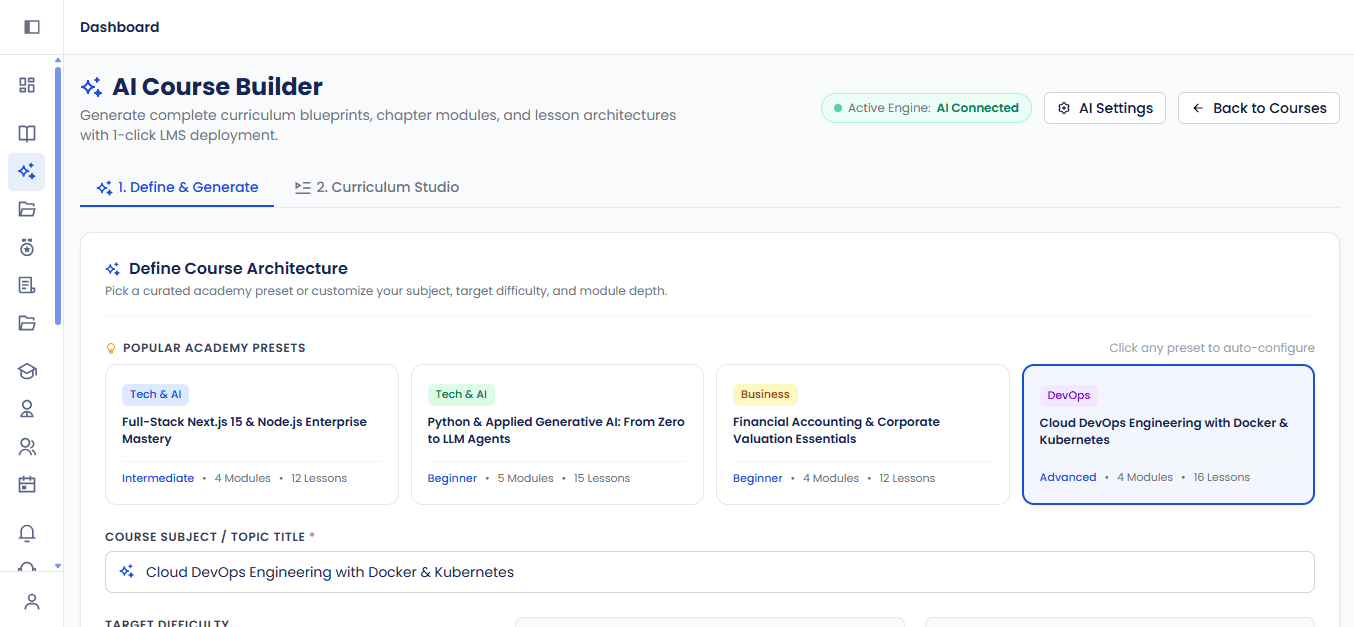Open the medal award icon in the sidebar
The width and height of the screenshot is (1354, 627).
[27, 247]
